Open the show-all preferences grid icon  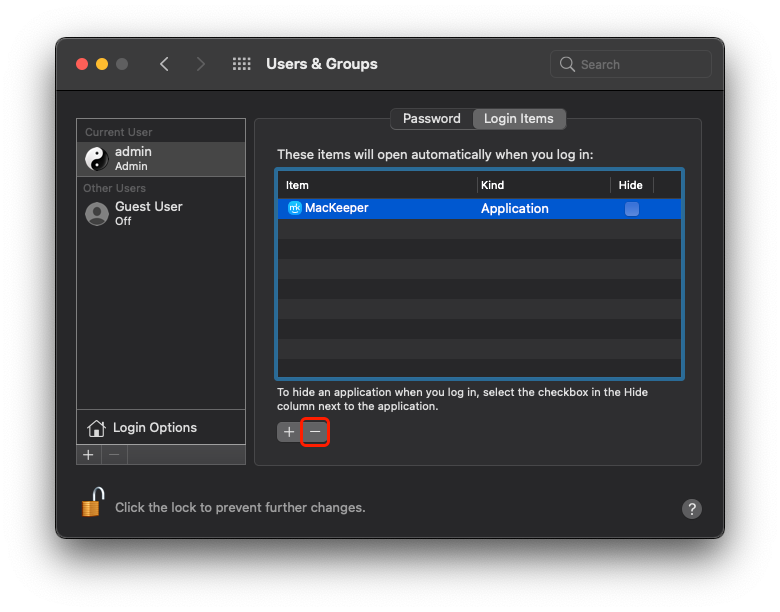click(242, 64)
